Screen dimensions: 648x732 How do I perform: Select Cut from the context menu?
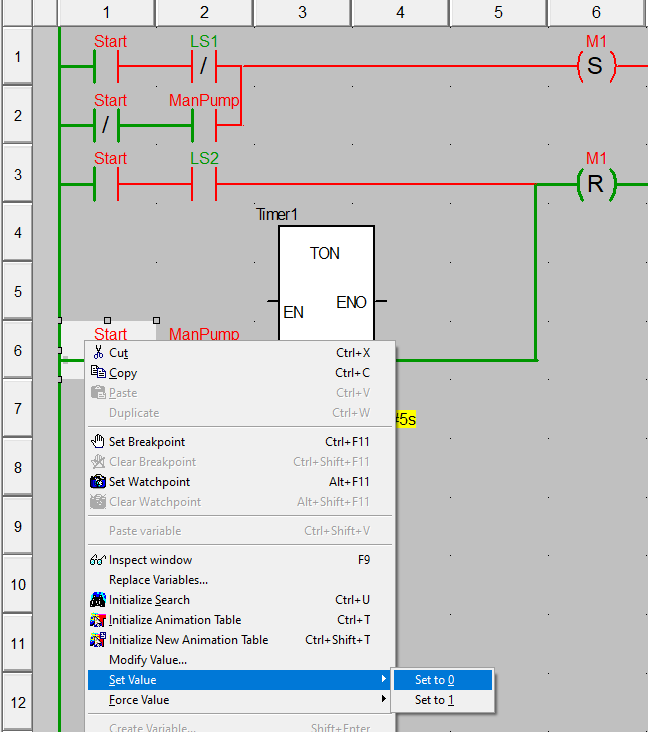click(118, 353)
